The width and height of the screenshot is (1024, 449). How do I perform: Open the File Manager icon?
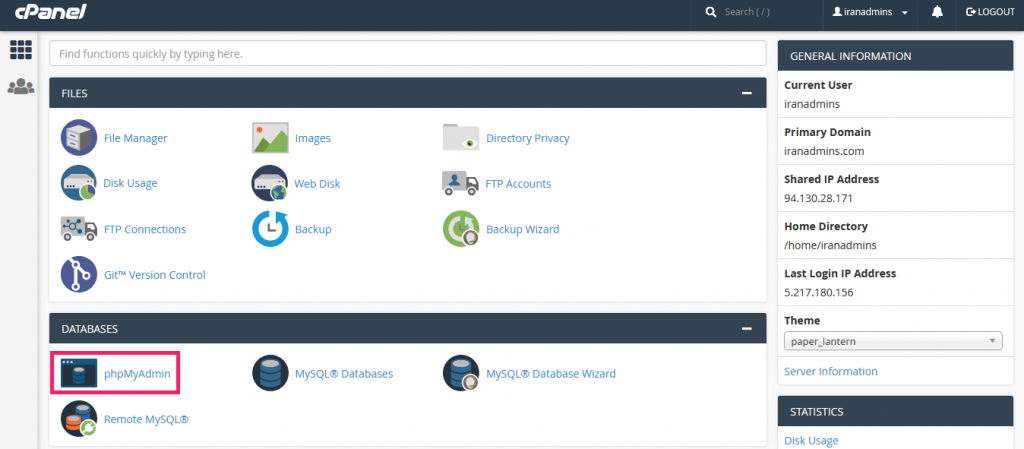point(79,138)
